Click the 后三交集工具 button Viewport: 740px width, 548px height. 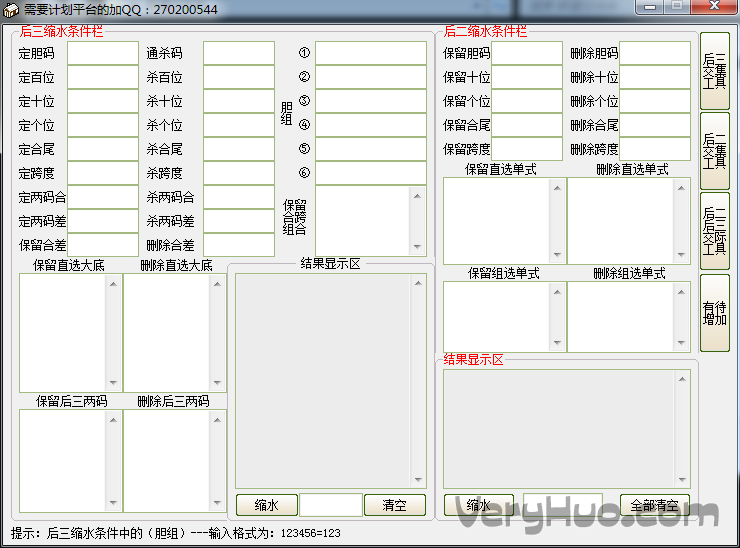[x=714, y=70]
